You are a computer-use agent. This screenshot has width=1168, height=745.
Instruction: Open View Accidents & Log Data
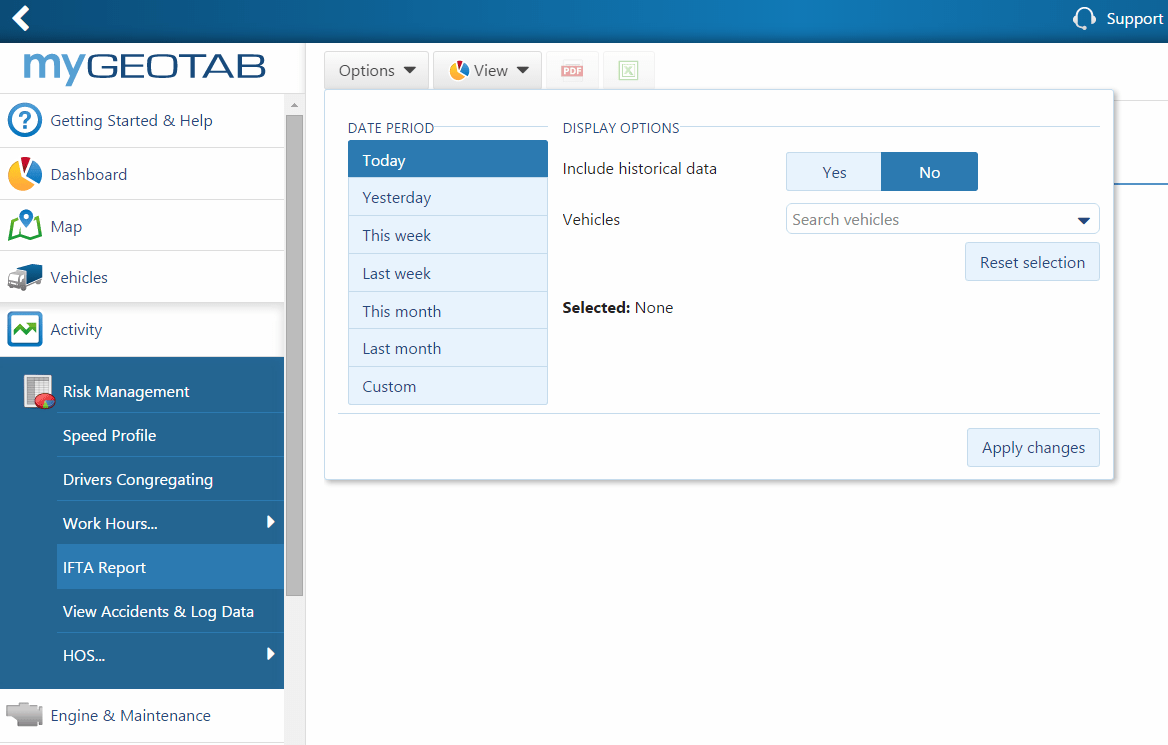pos(171,611)
